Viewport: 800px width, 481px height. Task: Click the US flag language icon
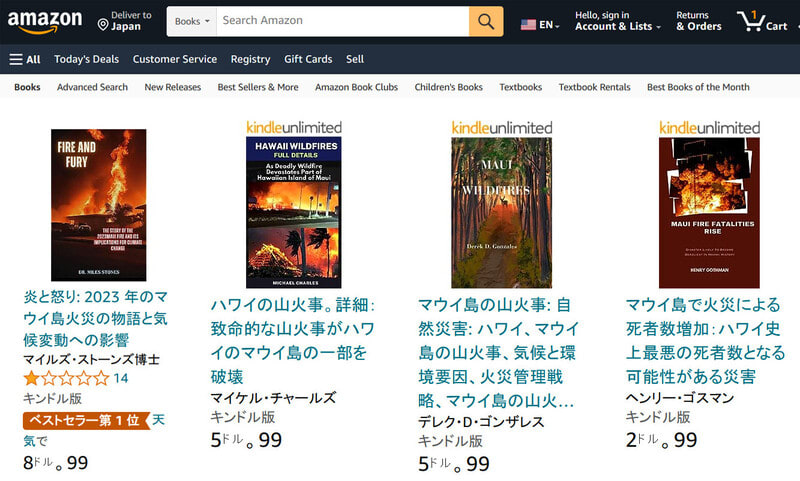pyautogui.click(x=528, y=24)
